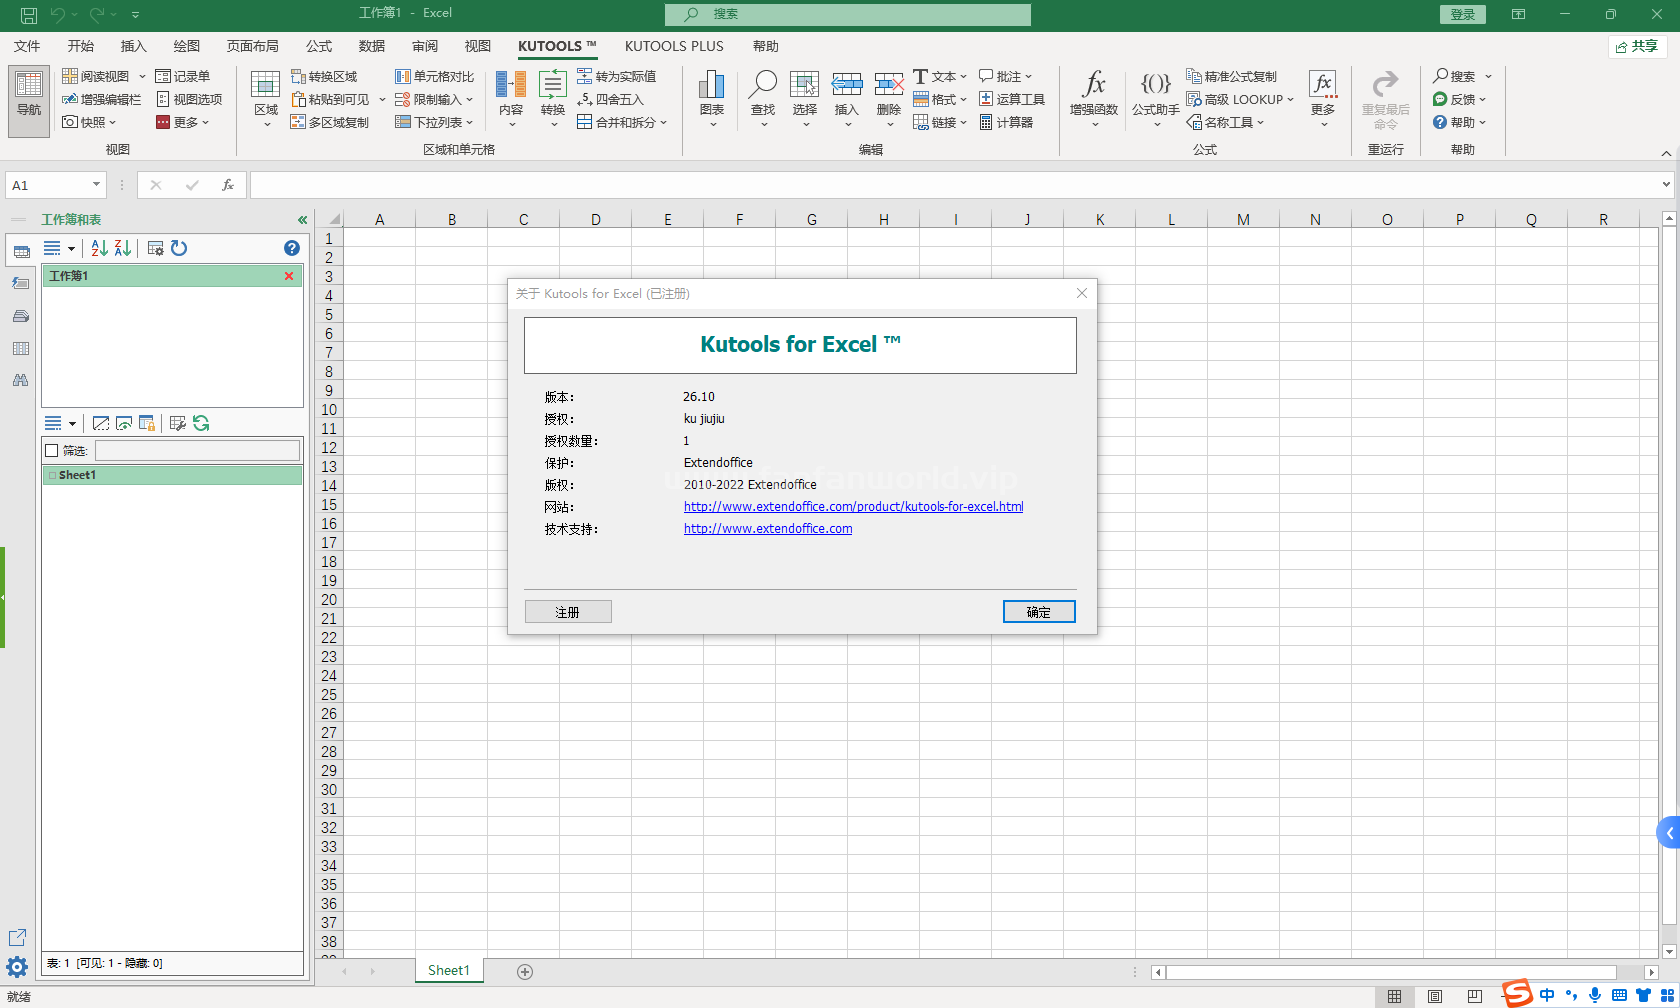The width and height of the screenshot is (1680, 1008).
Task: Open the kutools-for-excel.html website link
Action: [853, 507]
